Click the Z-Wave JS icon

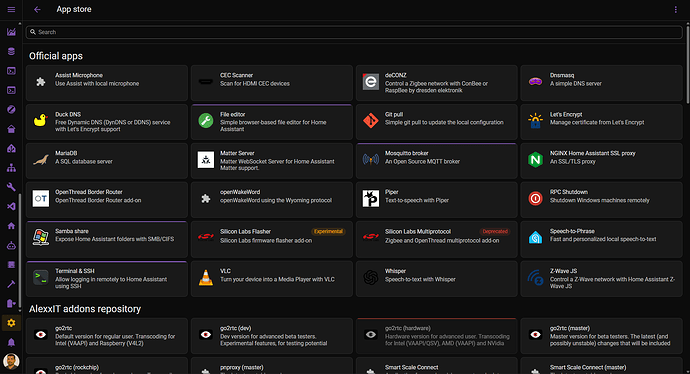535,278
